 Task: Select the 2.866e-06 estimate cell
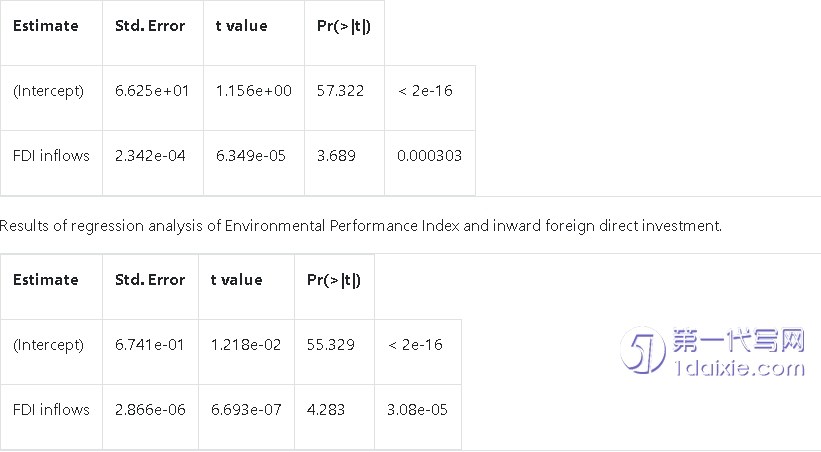(x=150, y=410)
